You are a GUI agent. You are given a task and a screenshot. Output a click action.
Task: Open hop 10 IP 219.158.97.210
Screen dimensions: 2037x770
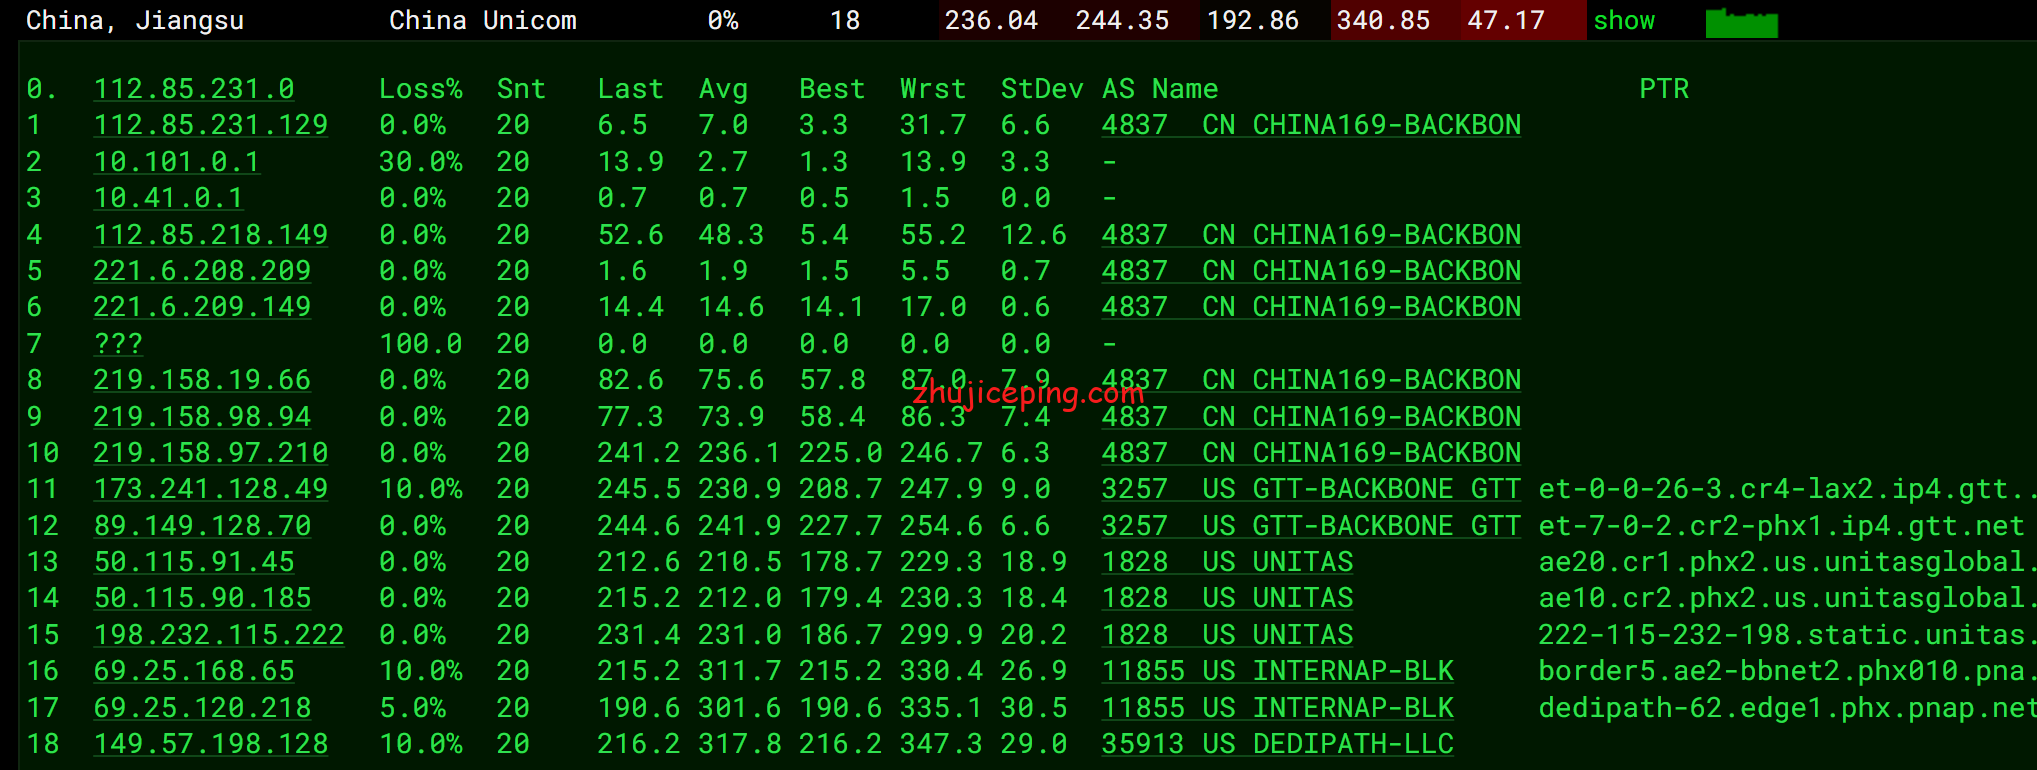211,453
